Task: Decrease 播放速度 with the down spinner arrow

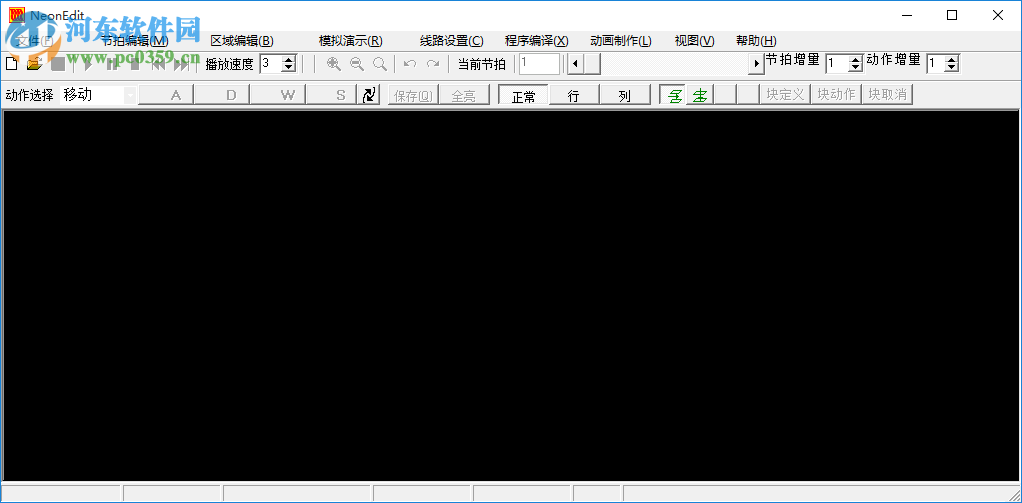Action: (x=289, y=68)
